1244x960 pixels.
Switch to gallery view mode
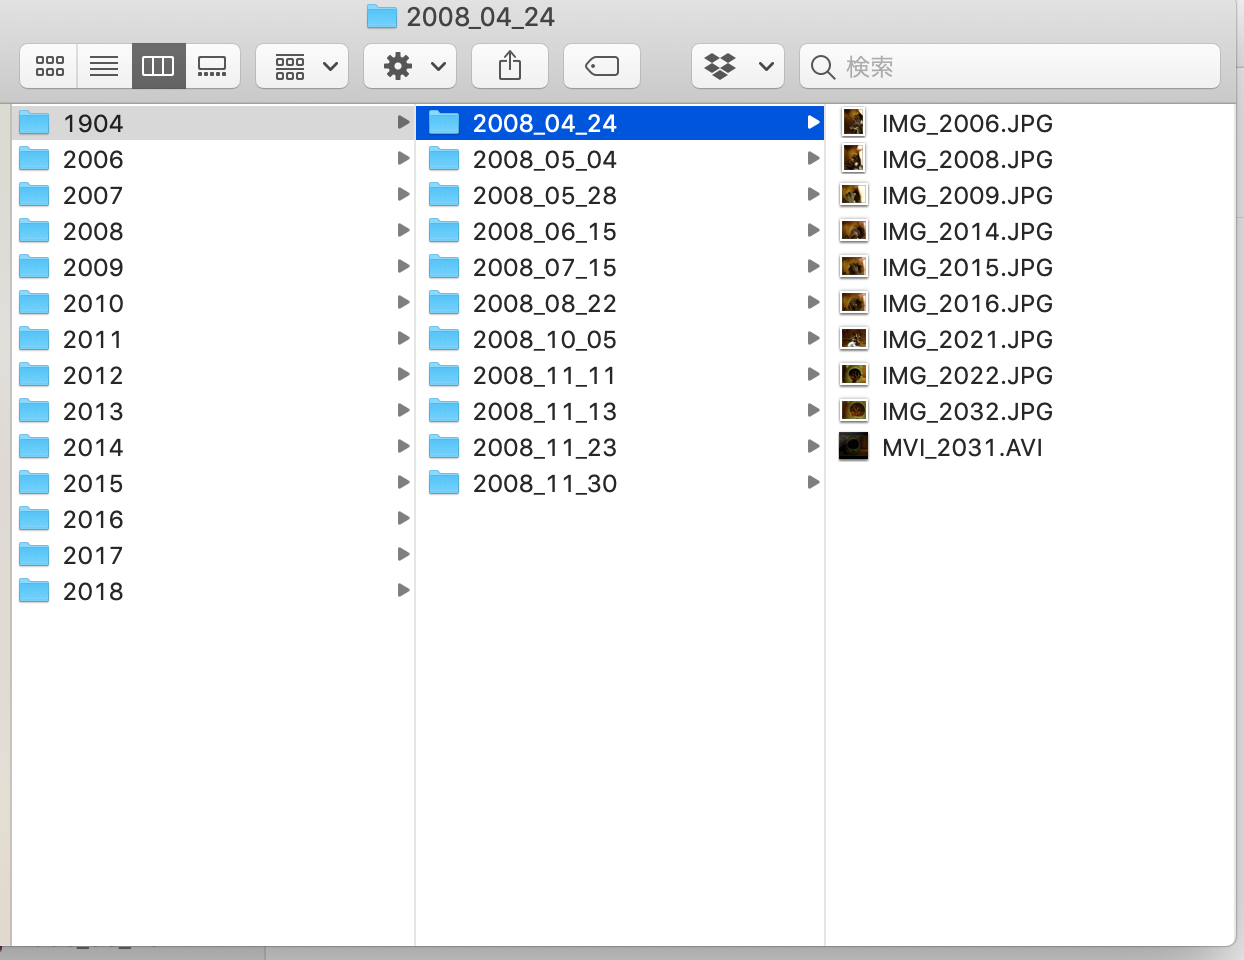point(212,67)
